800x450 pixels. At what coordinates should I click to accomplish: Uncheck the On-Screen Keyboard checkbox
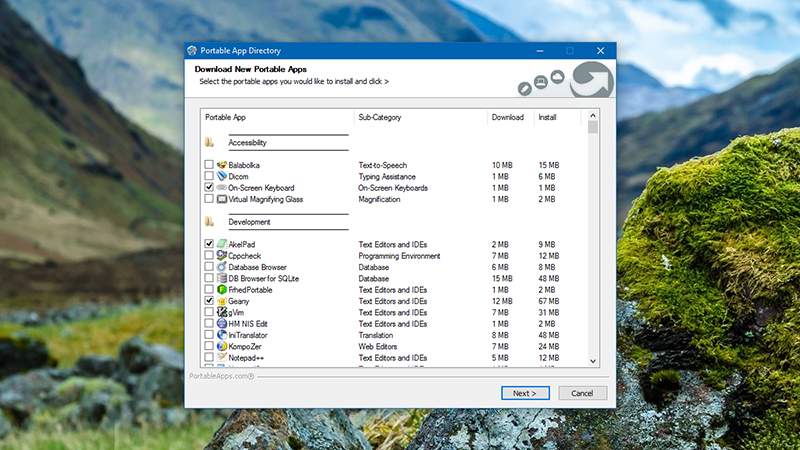coord(209,187)
